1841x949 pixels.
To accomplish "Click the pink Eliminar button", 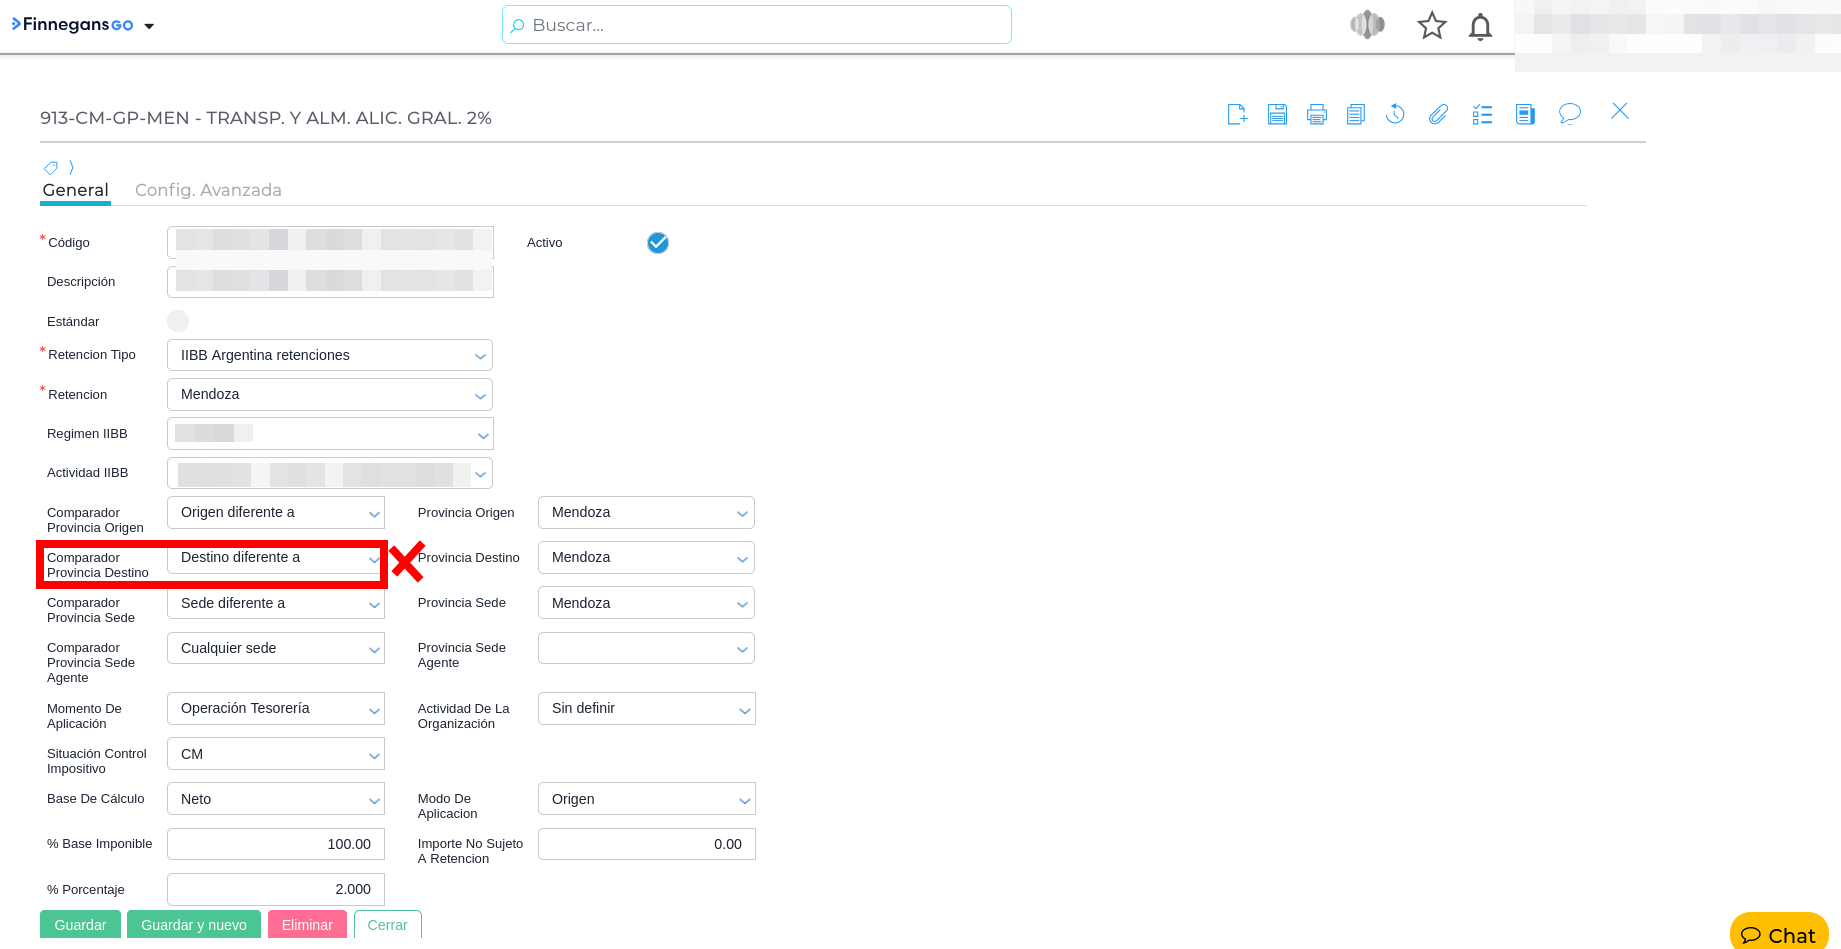I will (307, 925).
